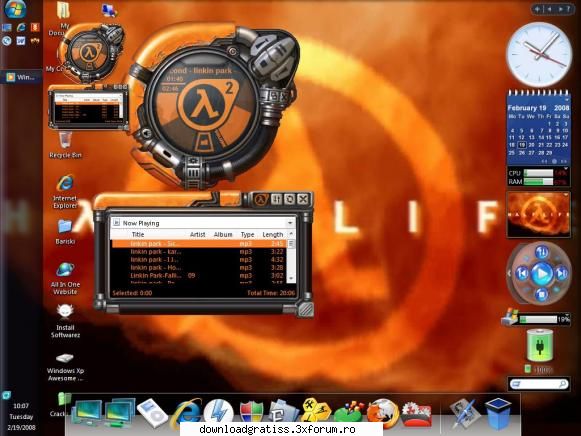The image size is (581, 436).
Task: Open the Recycle Bin desktop icon
Action: pos(65,140)
